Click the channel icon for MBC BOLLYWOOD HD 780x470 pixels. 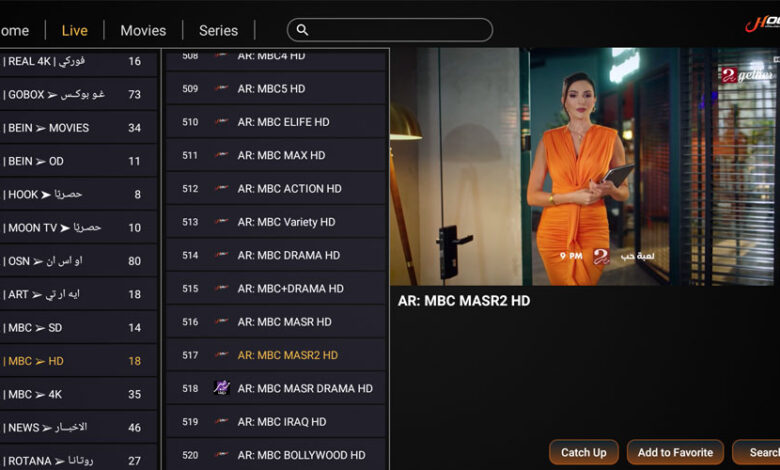(x=221, y=455)
